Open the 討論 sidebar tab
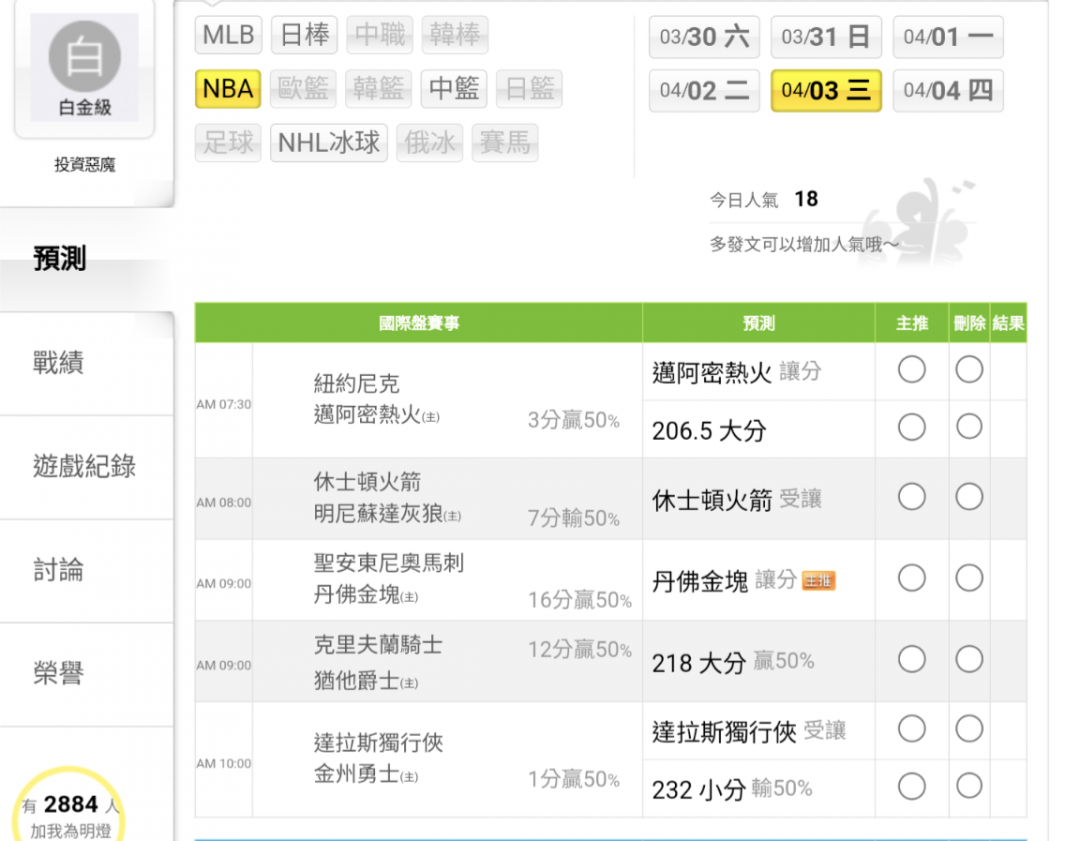 click(87, 571)
